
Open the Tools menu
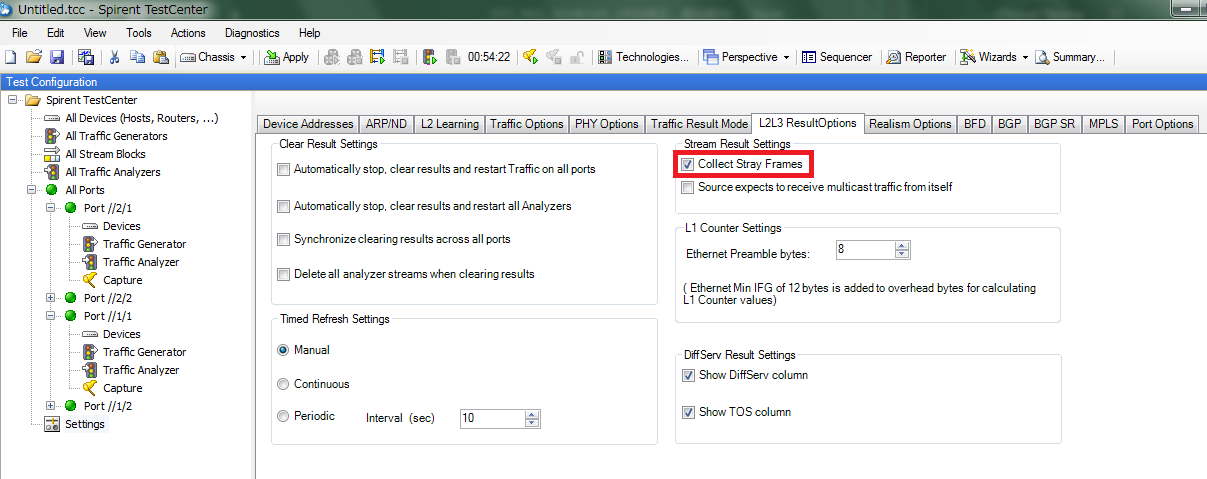(139, 33)
